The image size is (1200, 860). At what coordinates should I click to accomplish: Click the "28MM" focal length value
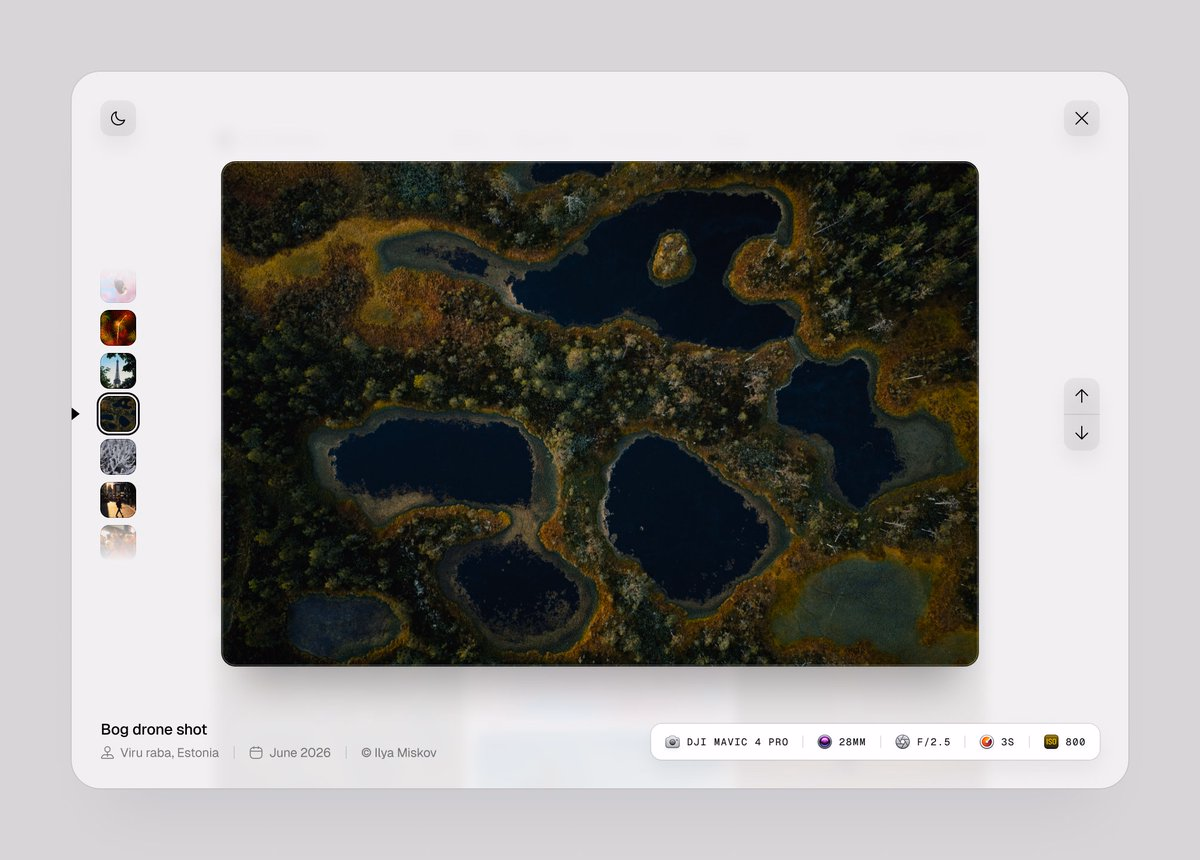[x=853, y=742]
